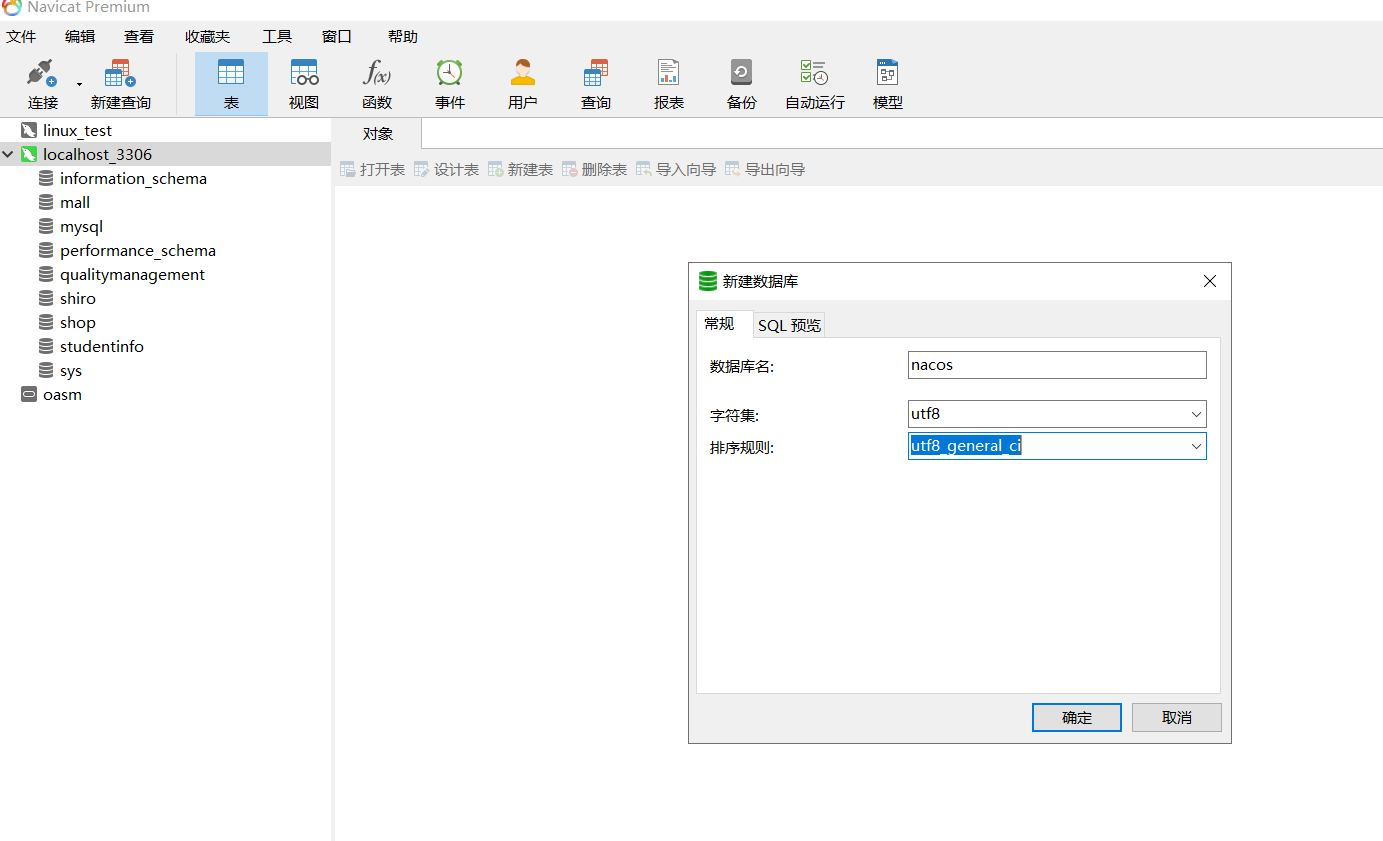This screenshot has height=841, width=1383.
Task: Click the Cancel (取消) button
Action: [x=1177, y=717]
